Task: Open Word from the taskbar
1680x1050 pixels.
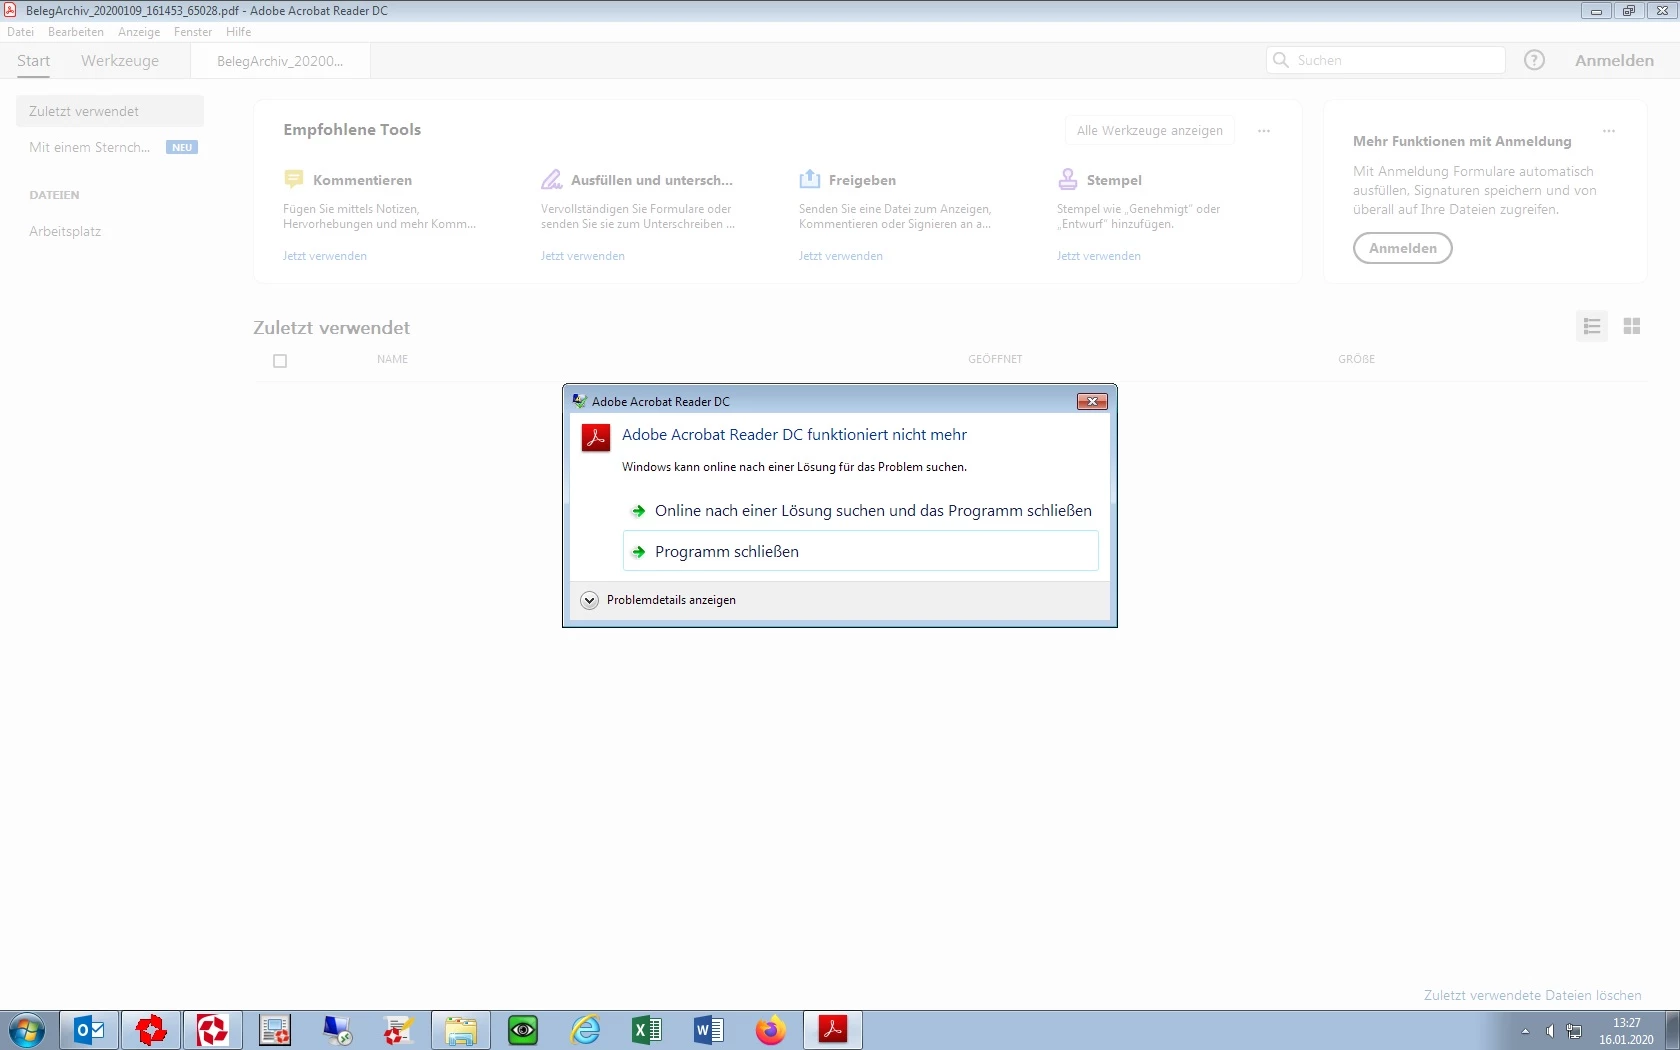Action: 709,1030
